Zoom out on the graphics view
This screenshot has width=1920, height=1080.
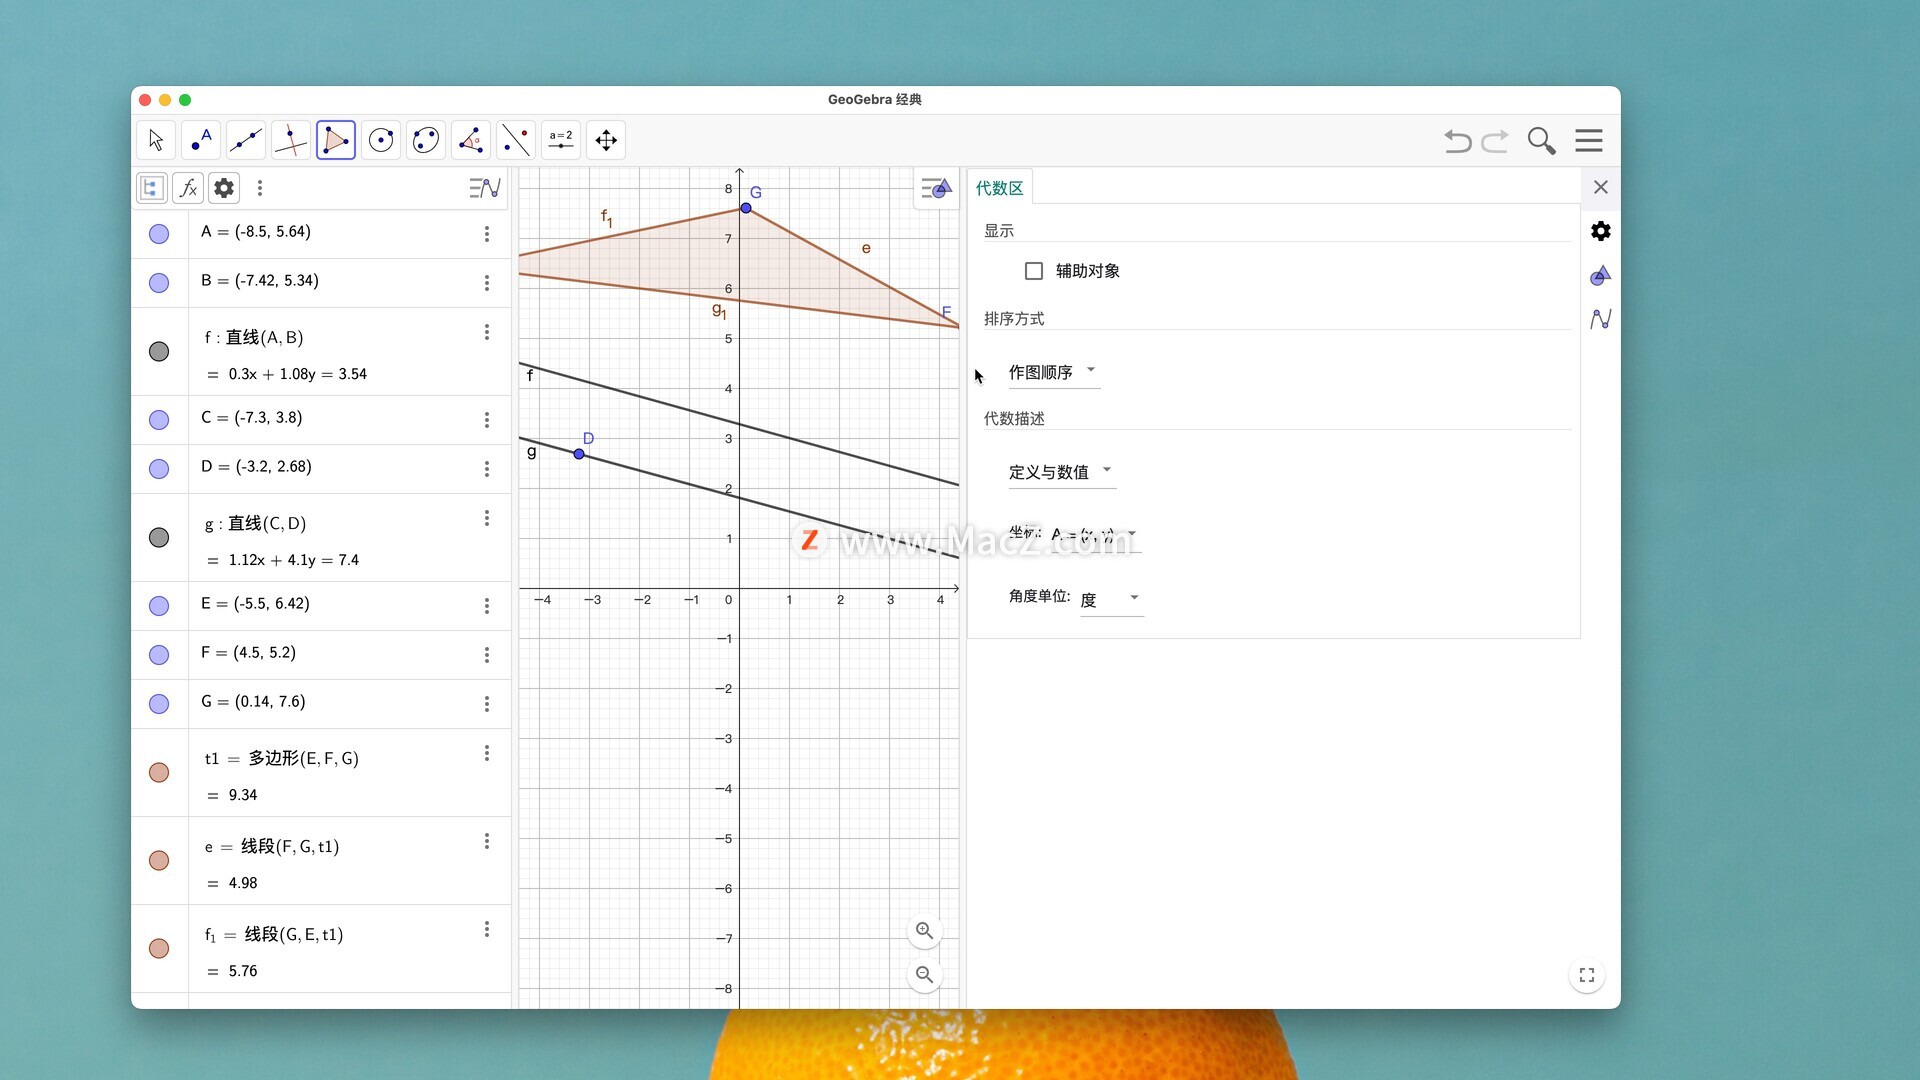pos(925,975)
